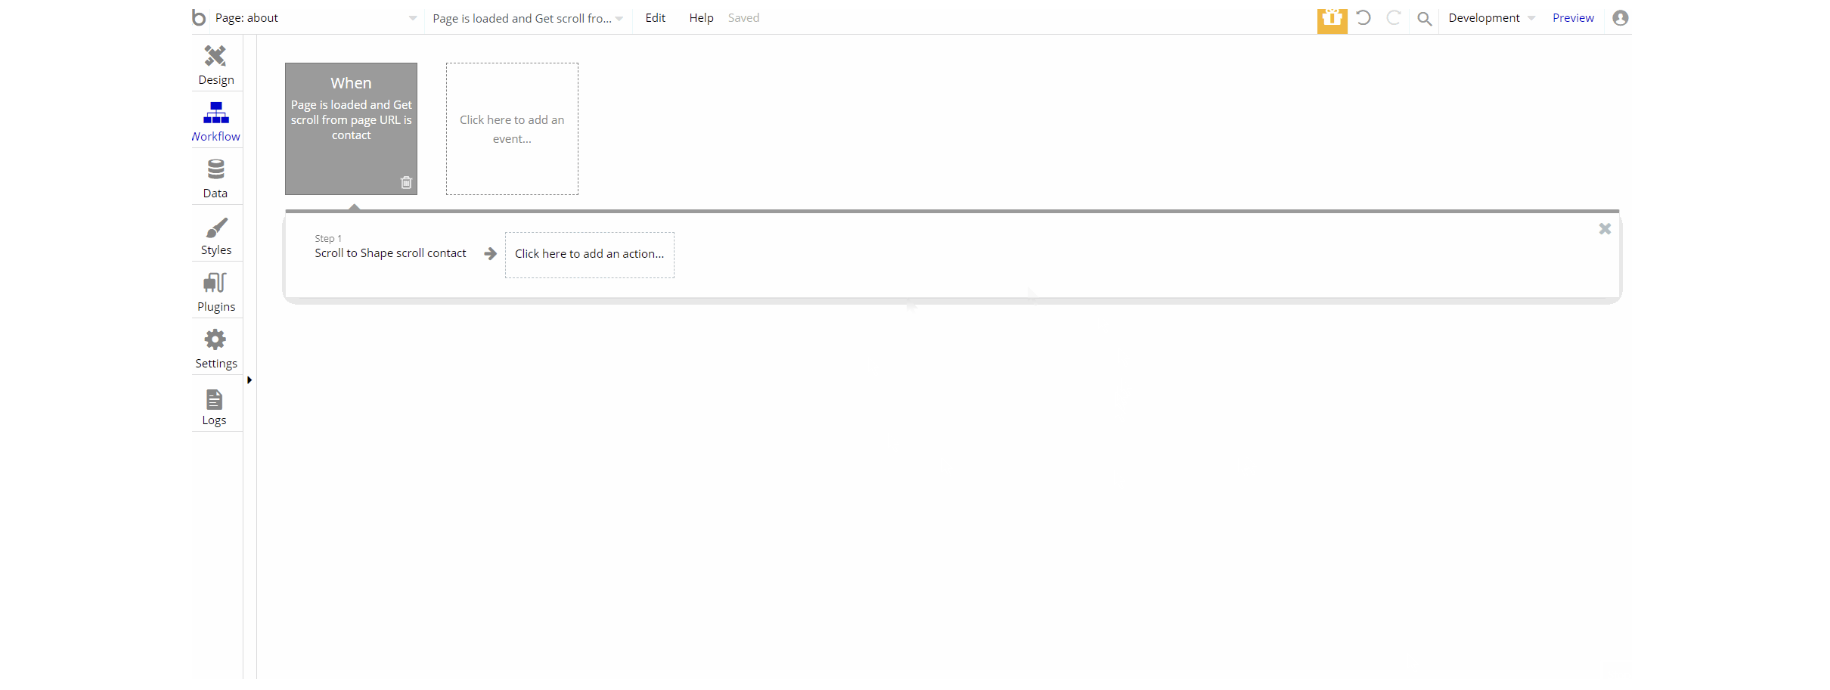The image size is (1830, 690).
Task: Select the Workflow tab icon
Action: tap(216, 112)
